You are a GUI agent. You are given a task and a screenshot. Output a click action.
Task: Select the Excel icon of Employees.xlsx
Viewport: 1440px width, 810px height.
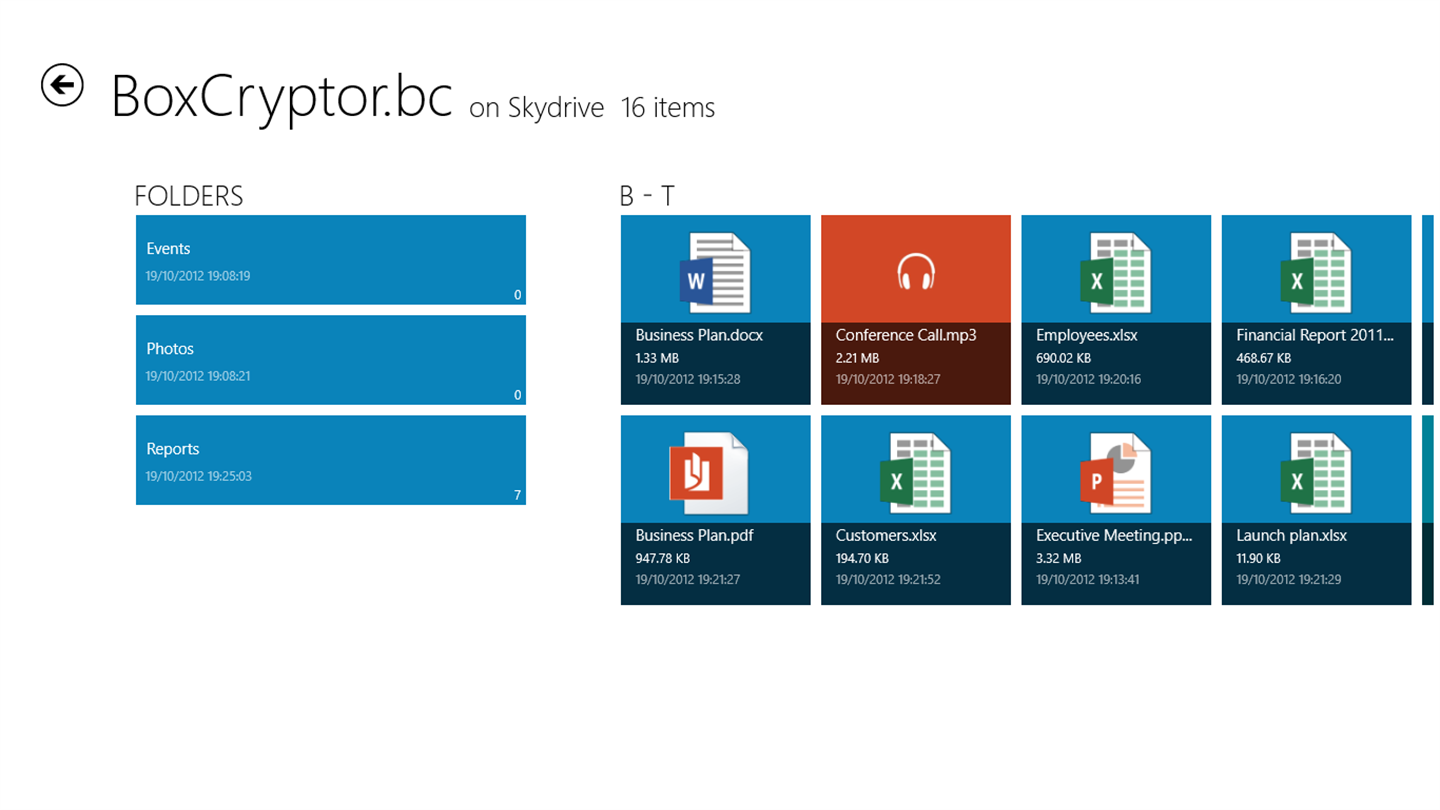tap(1115, 273)
